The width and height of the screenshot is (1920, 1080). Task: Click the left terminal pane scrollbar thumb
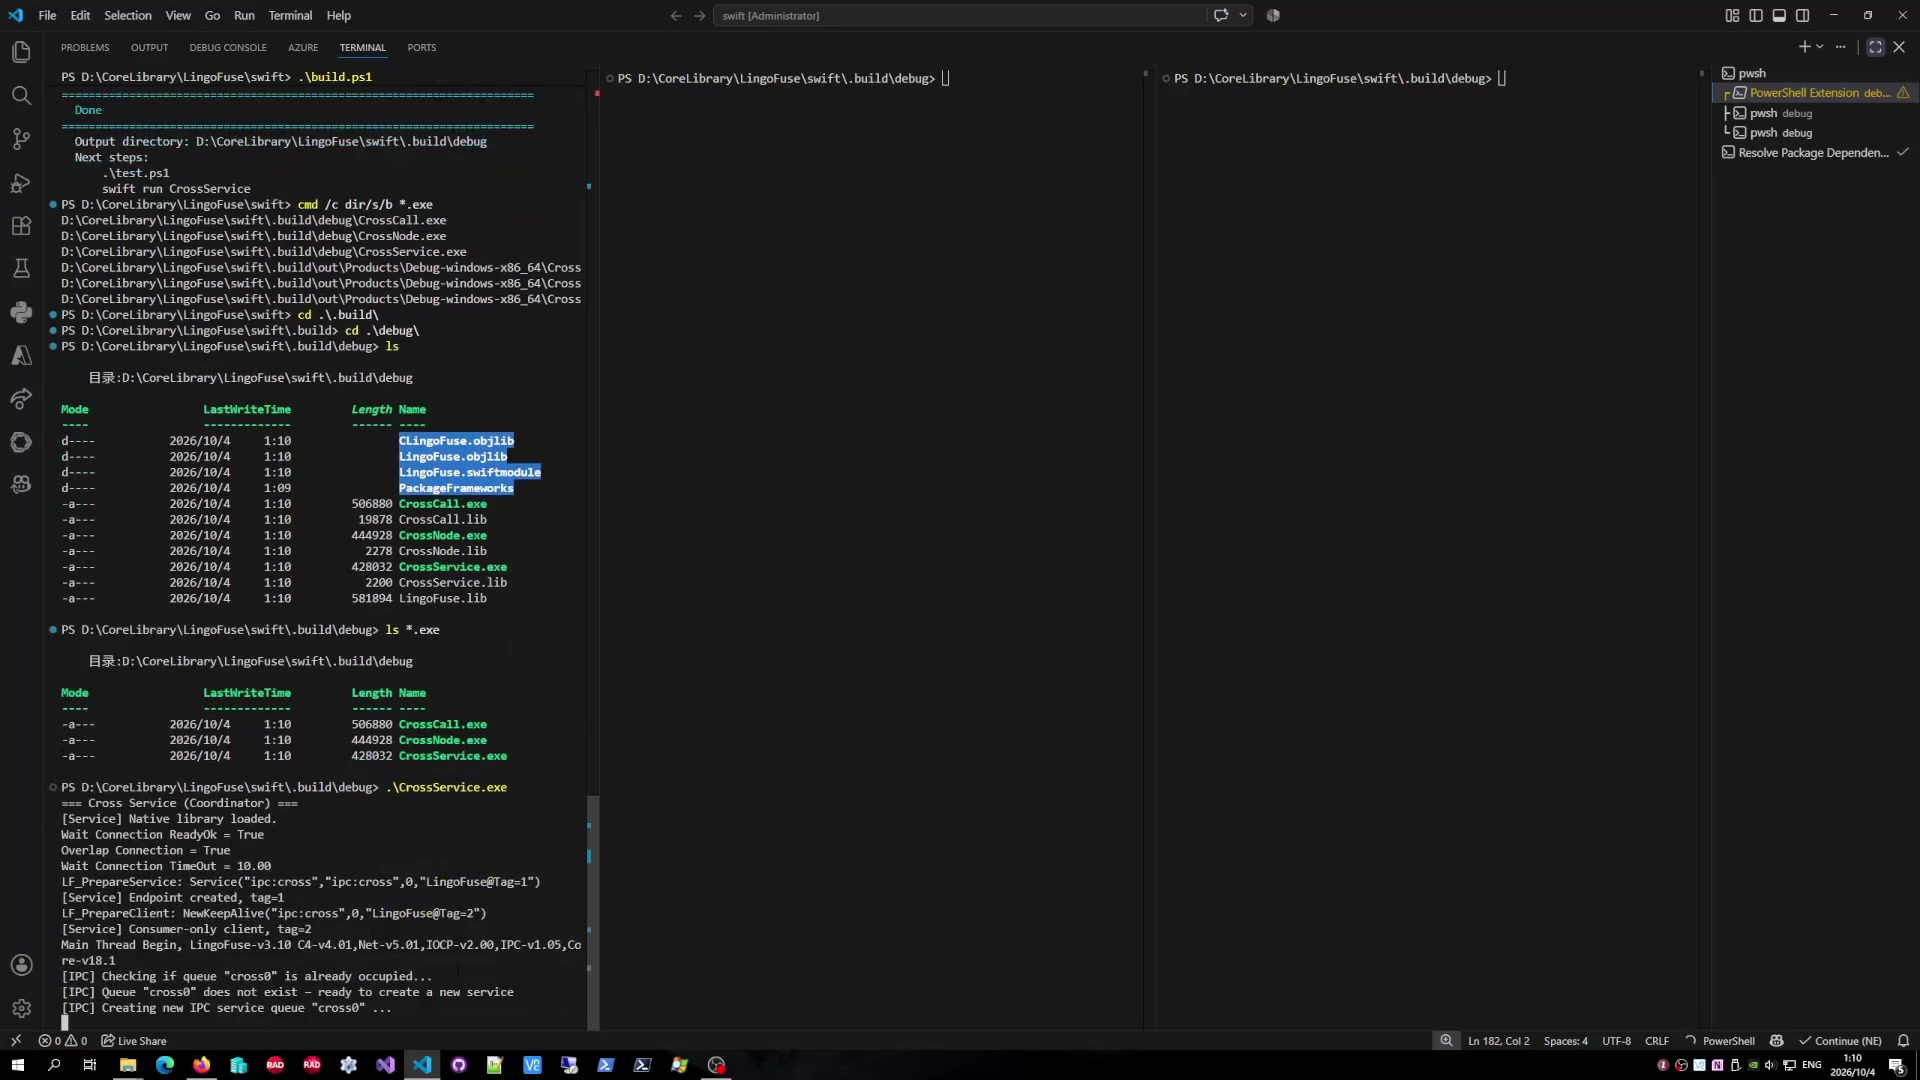pos(593,912)
